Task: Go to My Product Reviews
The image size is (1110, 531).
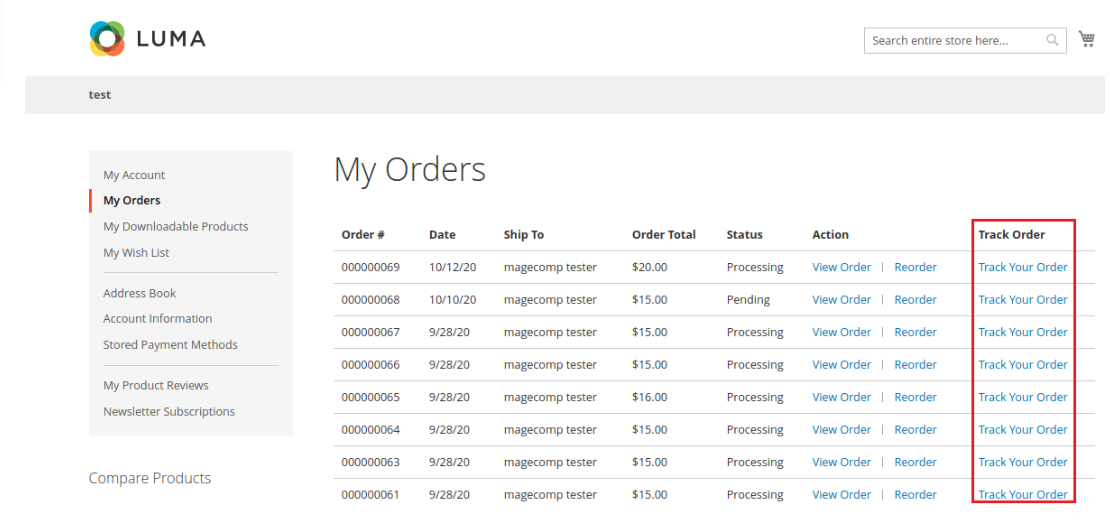Action: click(156, 386)
